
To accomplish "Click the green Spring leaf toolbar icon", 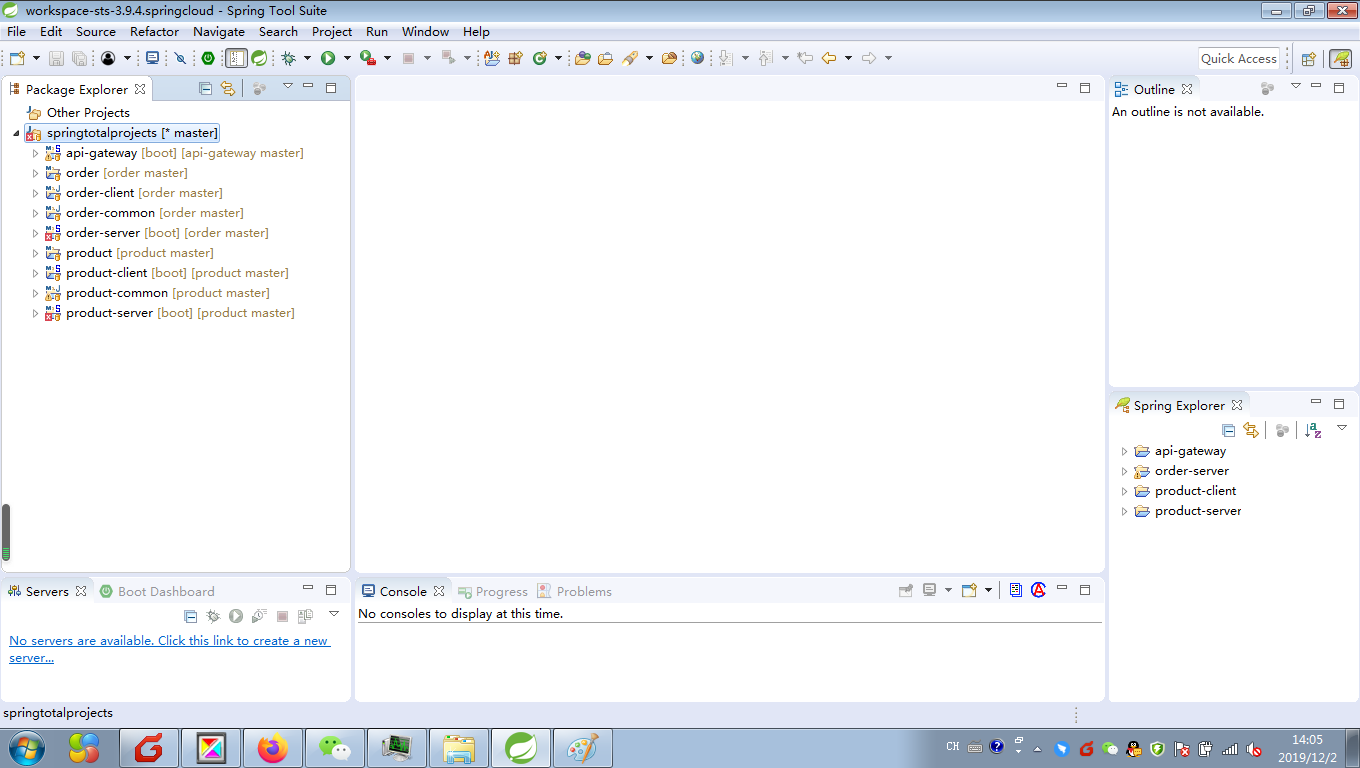I will [x=259, y=58].
